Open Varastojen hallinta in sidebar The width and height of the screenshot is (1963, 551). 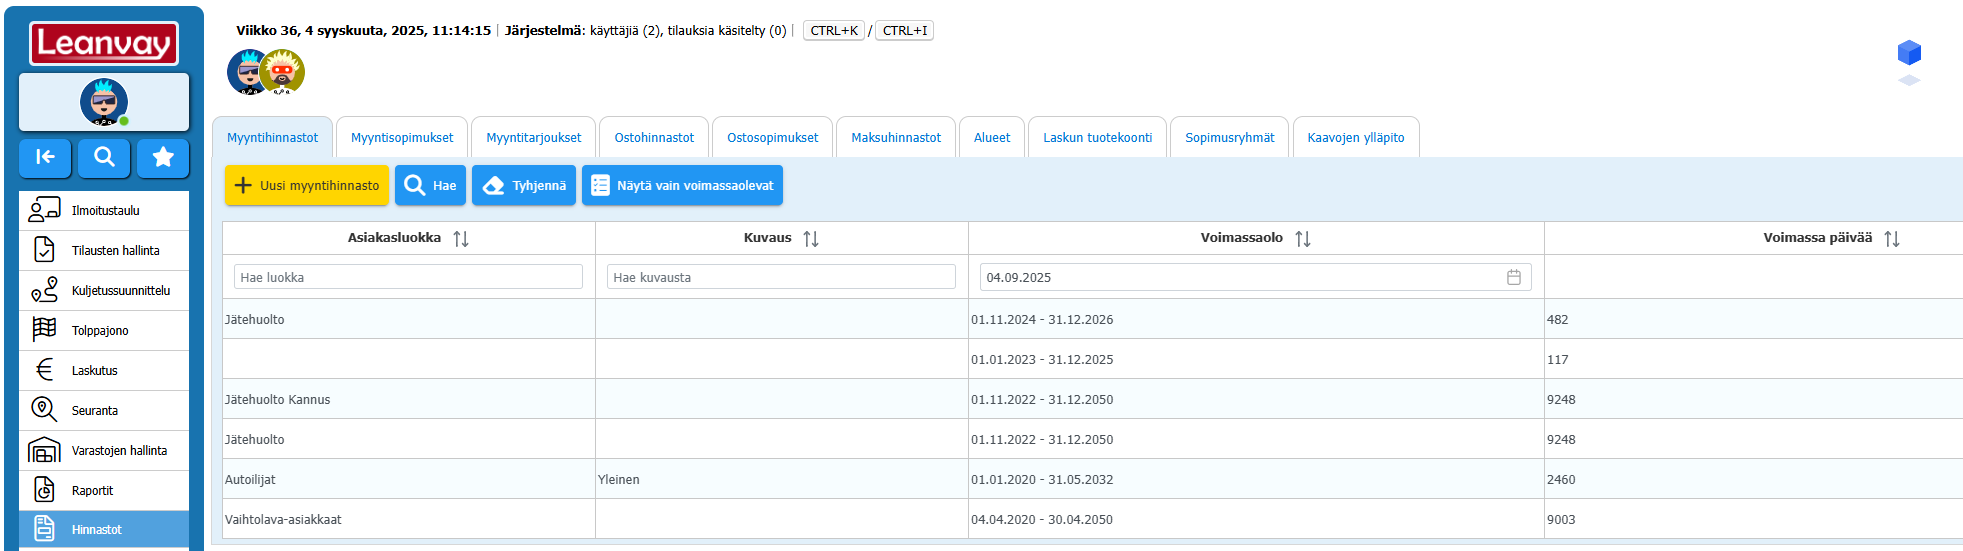[104, 451]
